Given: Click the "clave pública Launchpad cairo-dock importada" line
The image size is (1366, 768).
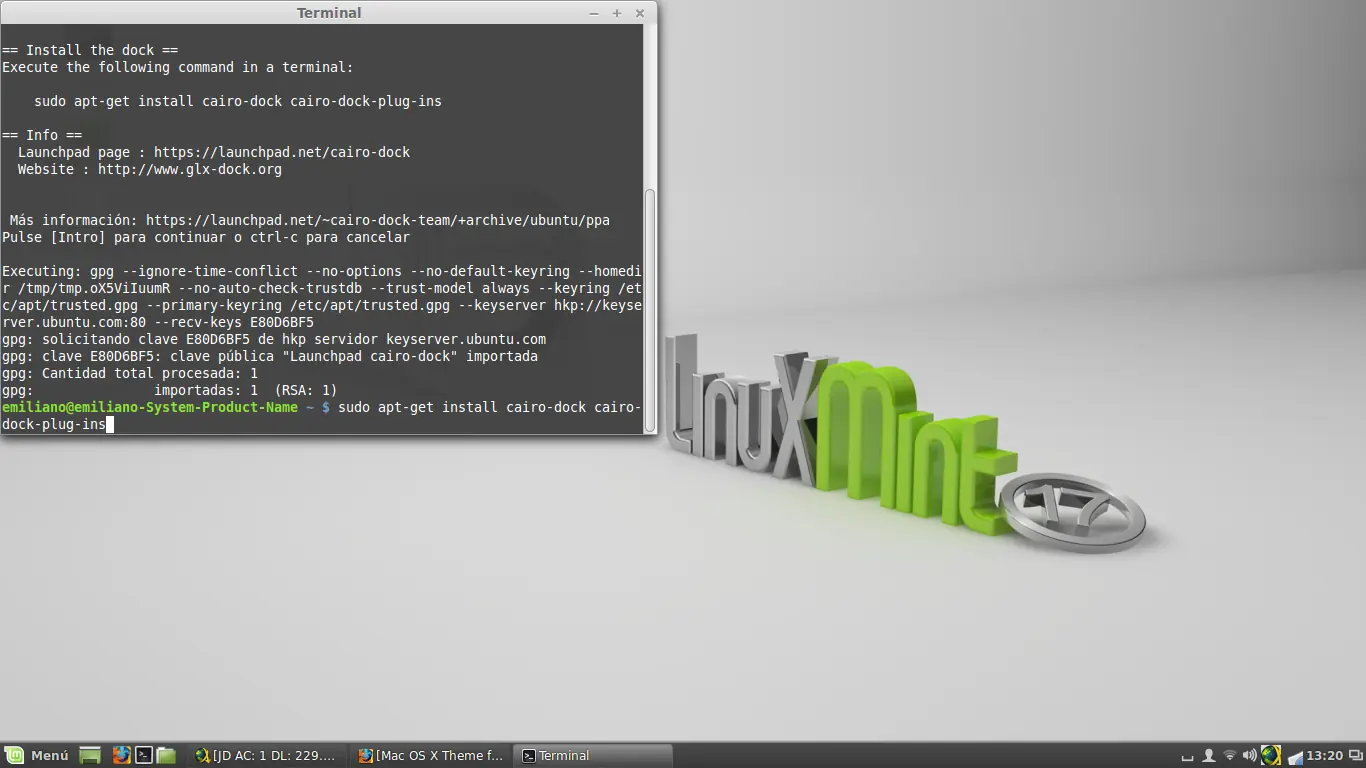Looking at the screenshot, I should click(270, 356).
